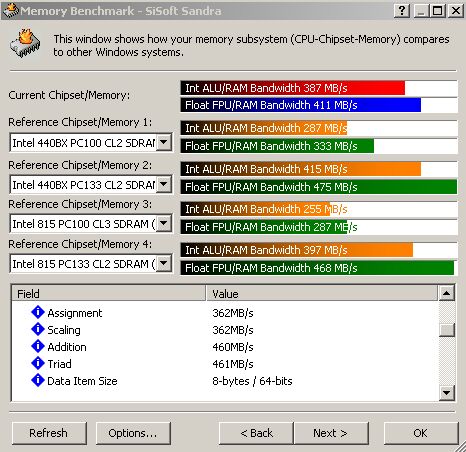The height and width of the screenshot is (452, 466).
Task: Click the Int ALU/RAM 415 MB/s bar
Action: click(301, 169)
